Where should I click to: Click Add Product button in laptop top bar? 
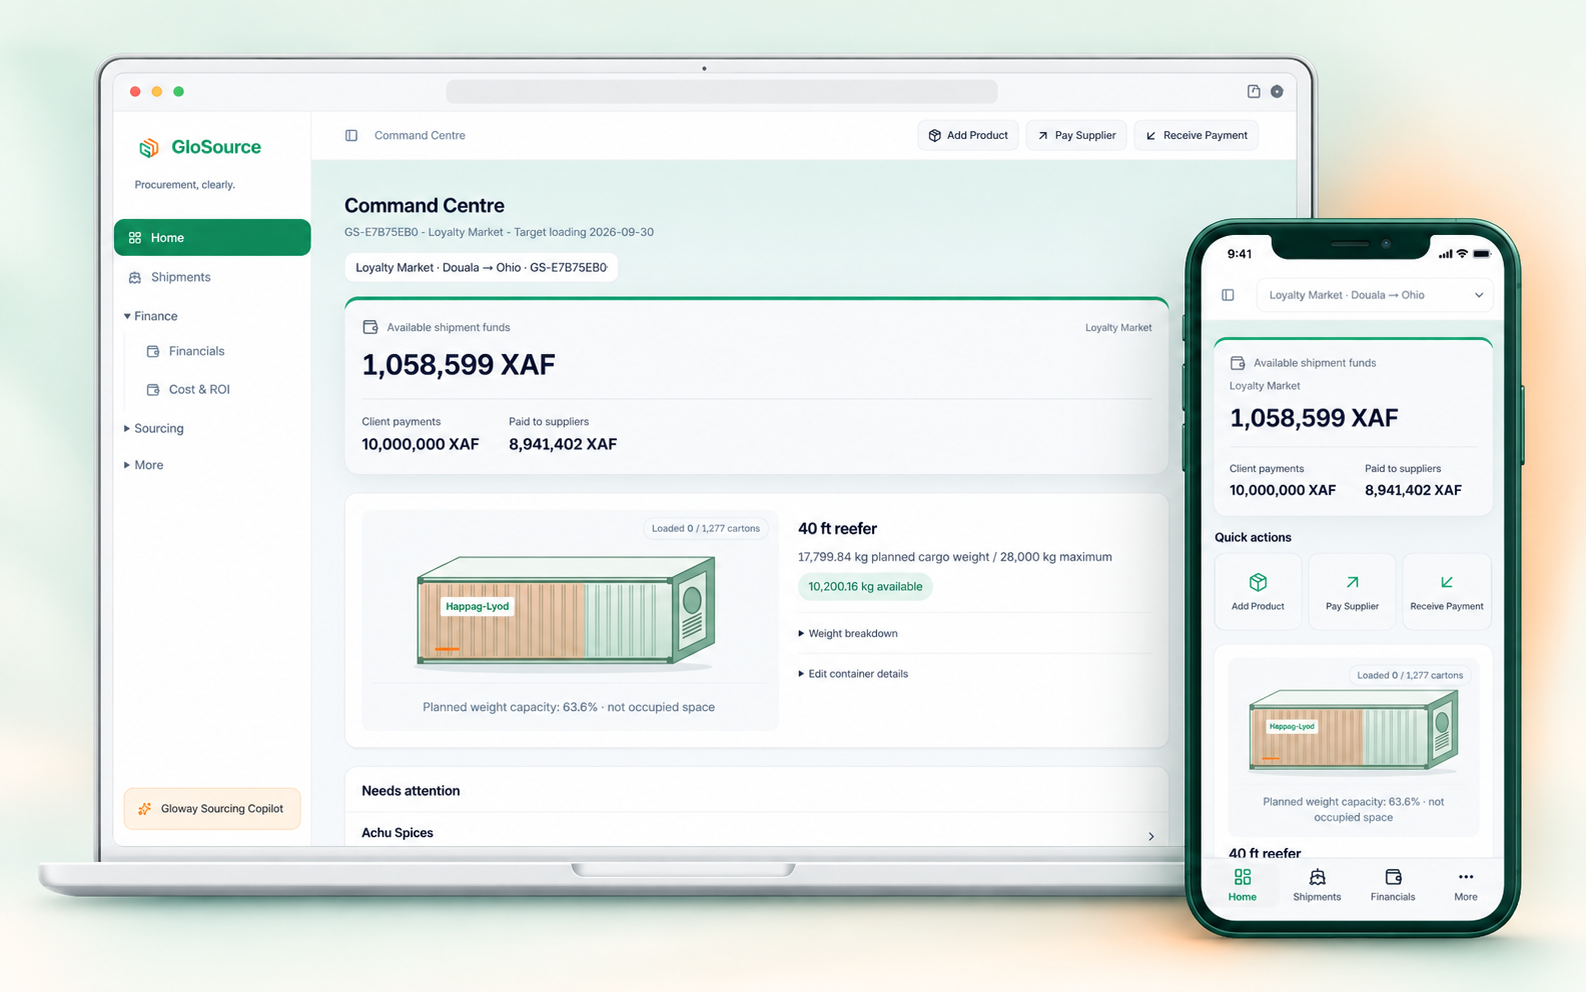pyautogui.click(x=968, y=135)
